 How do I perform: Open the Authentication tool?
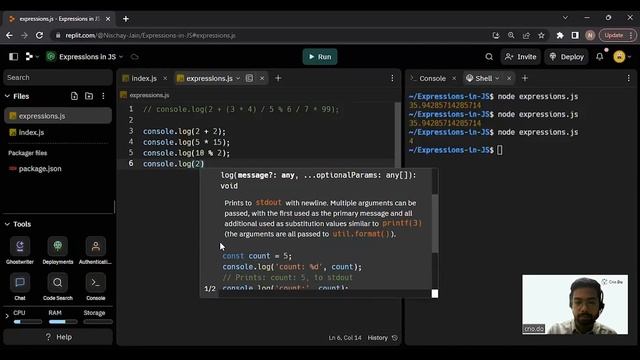point(96,250)
